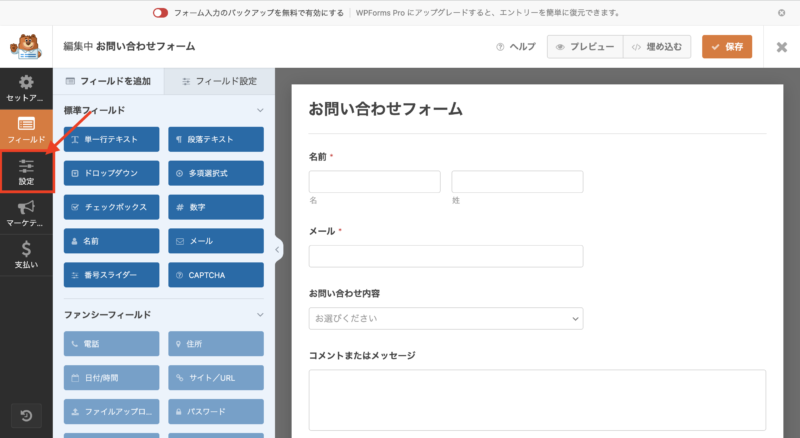
Task: Collapse the 標準フィールド section
Action: point(260,110)
